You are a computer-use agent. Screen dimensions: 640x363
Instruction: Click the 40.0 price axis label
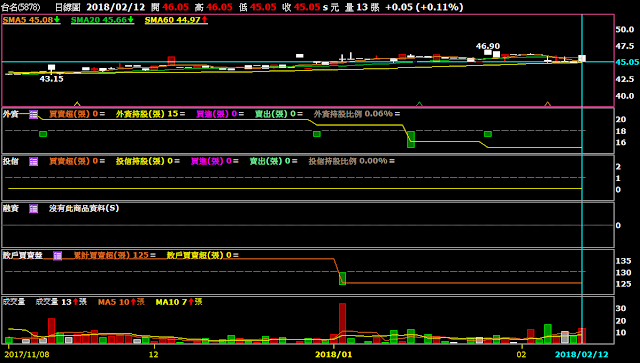(x=624, y=96)
